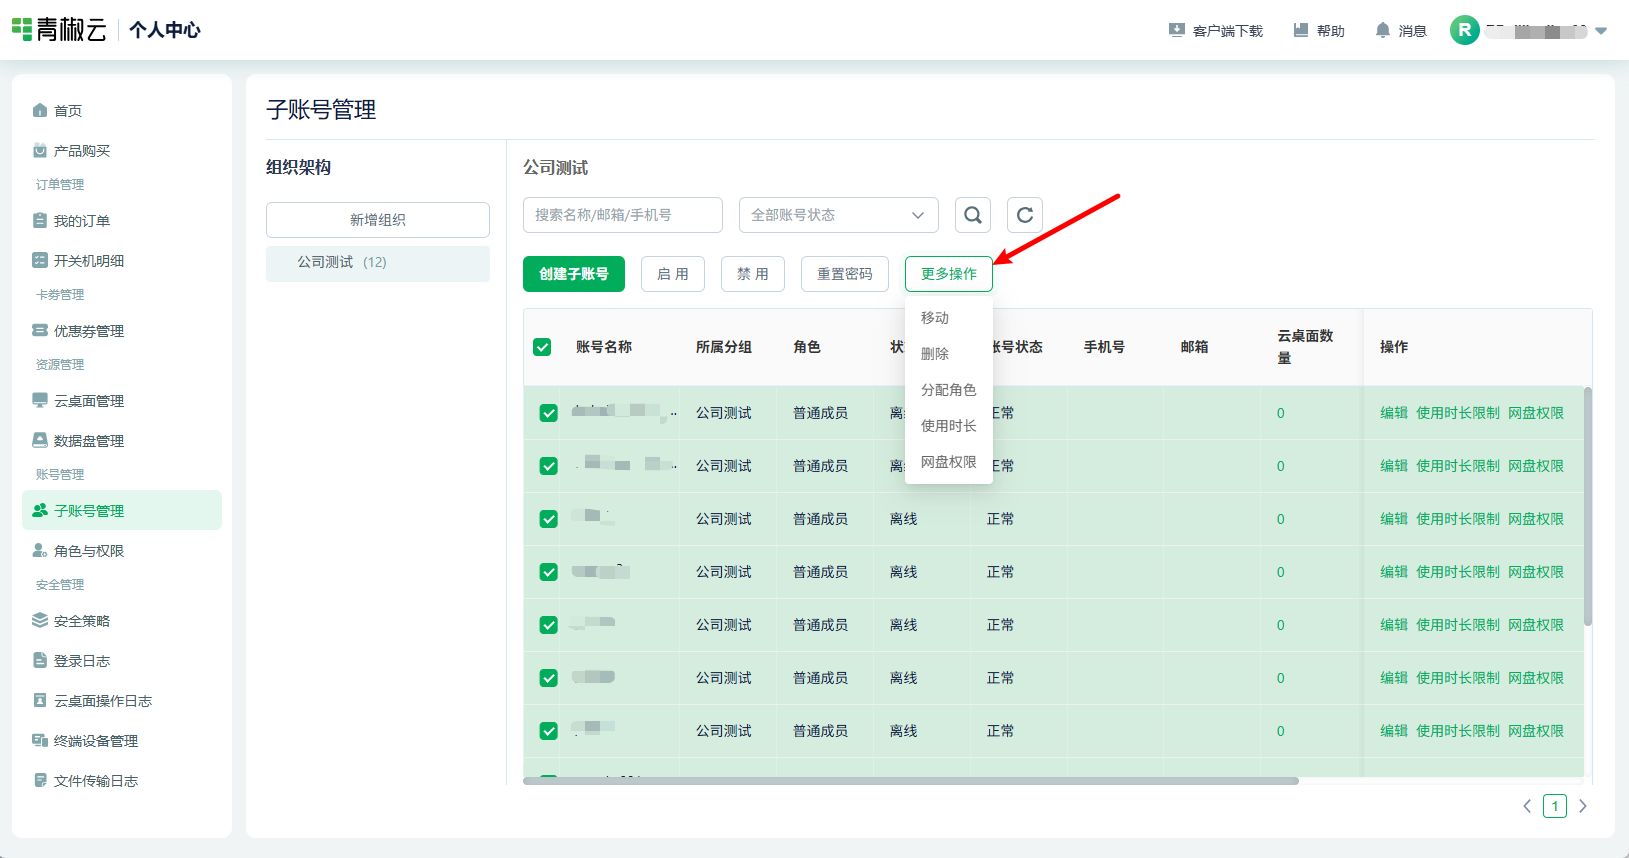
Task: Select 公司测试 (12) in the organization tree
Action: [x=378, y=262]
